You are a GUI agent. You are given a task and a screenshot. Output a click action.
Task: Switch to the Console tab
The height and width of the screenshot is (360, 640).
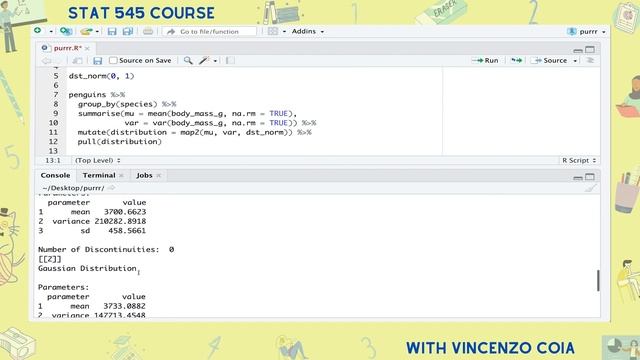click(x=56, y=175)
